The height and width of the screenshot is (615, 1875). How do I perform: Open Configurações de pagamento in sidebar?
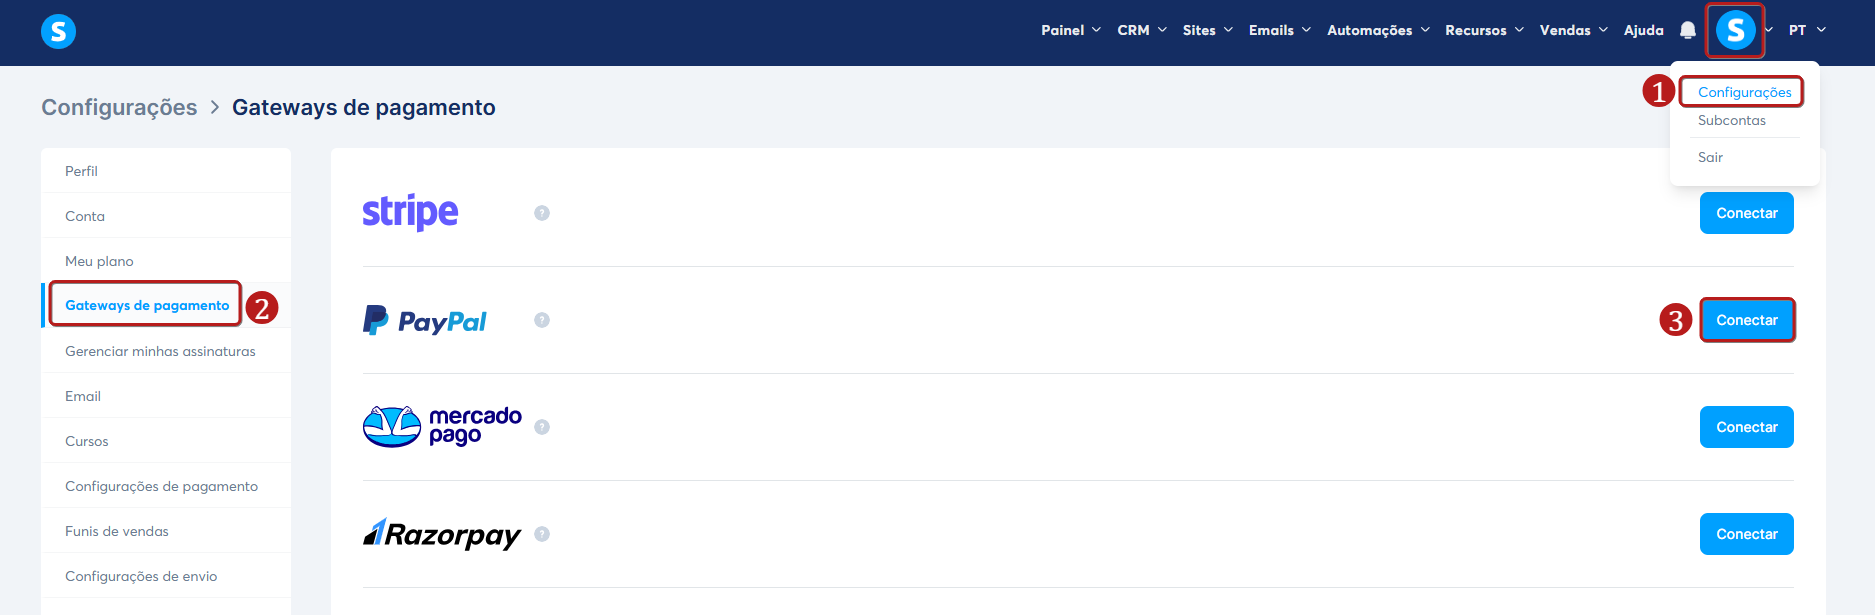[166, 486]
